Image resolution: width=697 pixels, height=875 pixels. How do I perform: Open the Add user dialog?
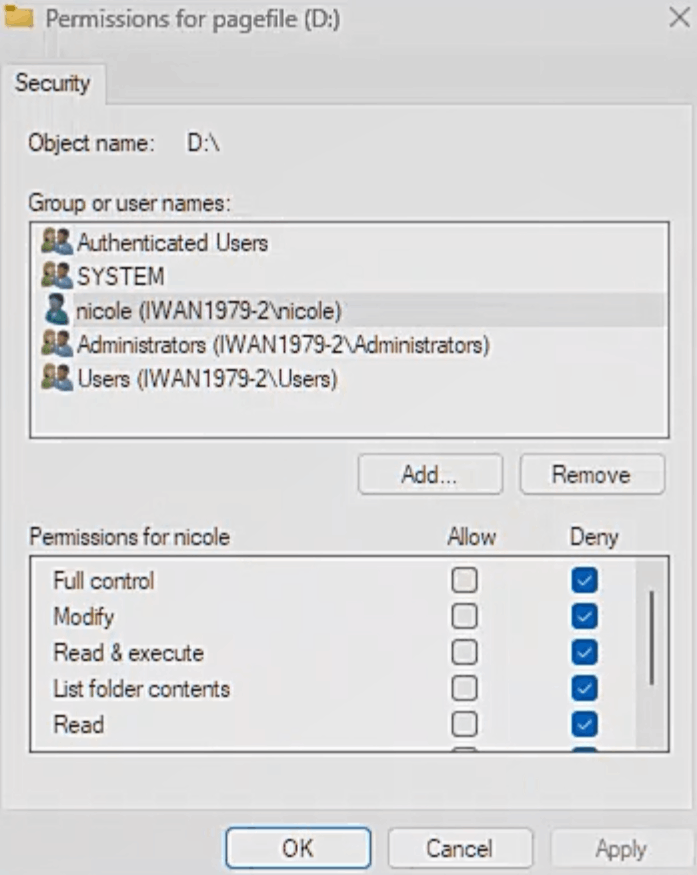(430, 474)
